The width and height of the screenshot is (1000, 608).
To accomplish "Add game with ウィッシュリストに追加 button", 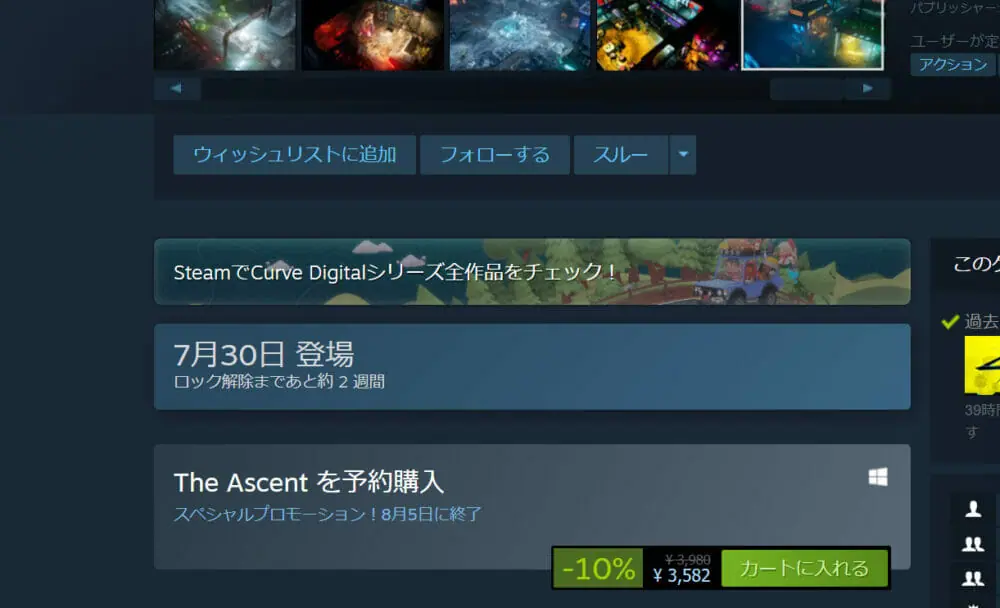I will 295,154.
